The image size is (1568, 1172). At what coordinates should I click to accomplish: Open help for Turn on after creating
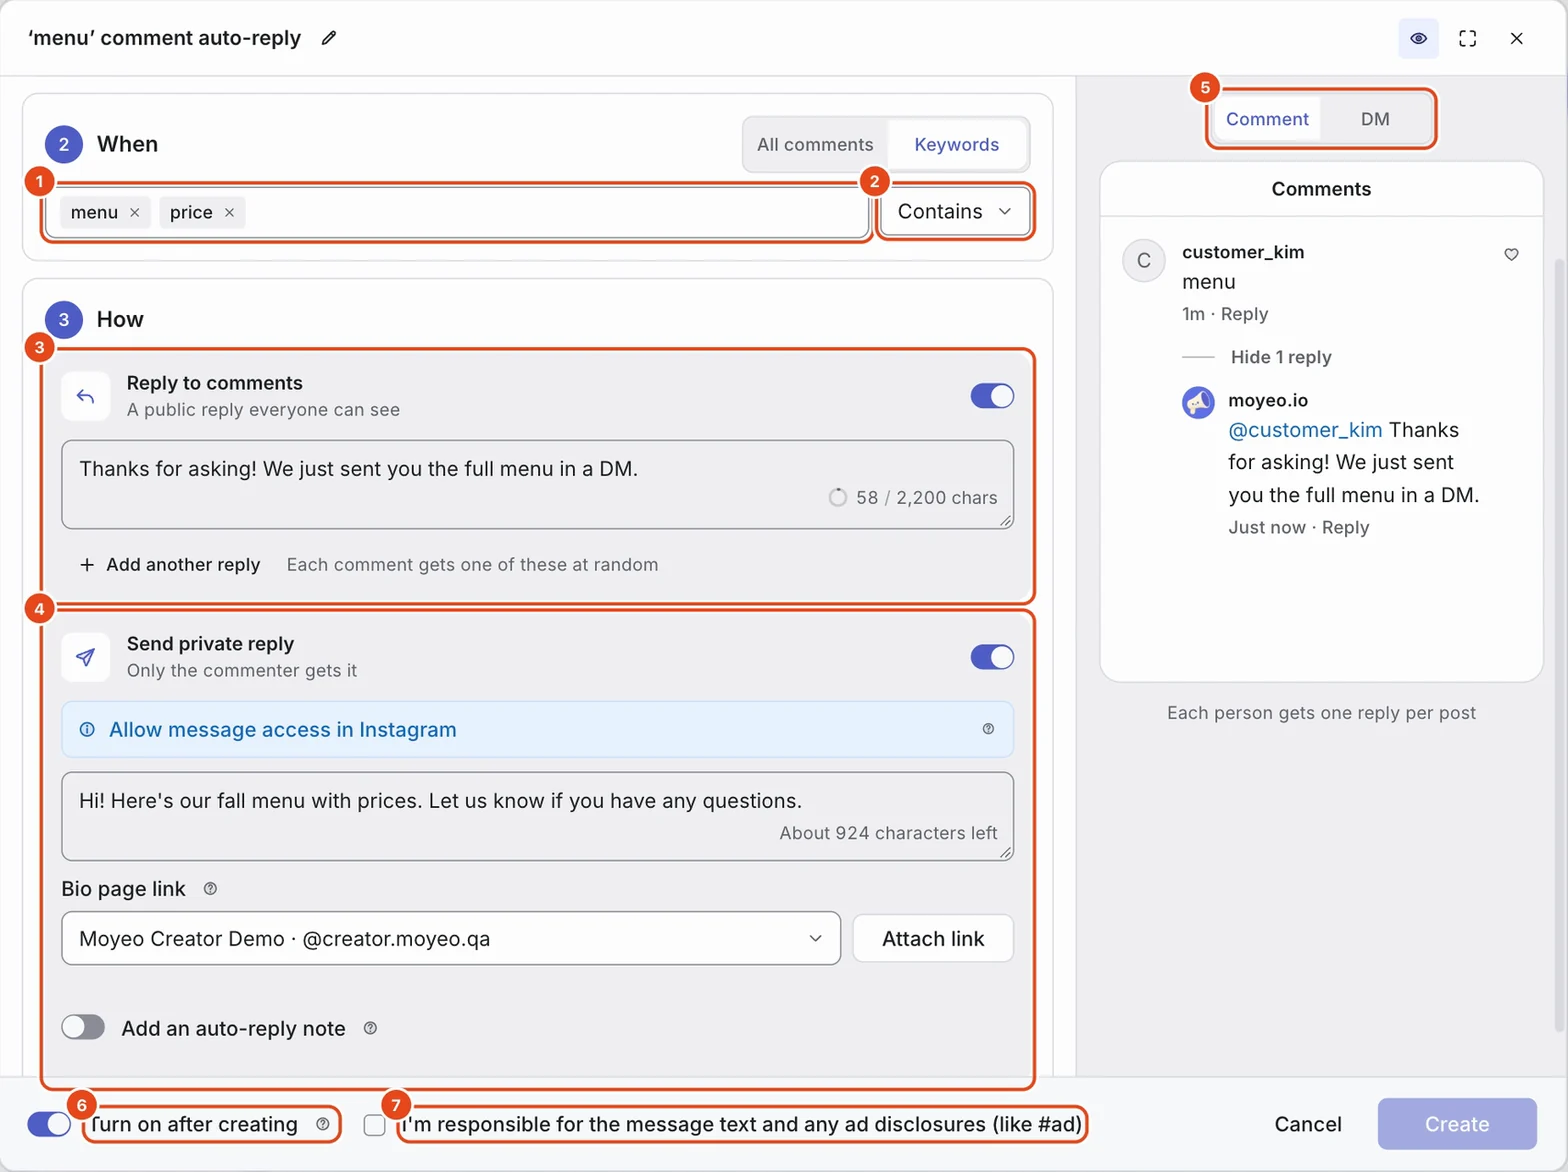[x=322, y=1124]
